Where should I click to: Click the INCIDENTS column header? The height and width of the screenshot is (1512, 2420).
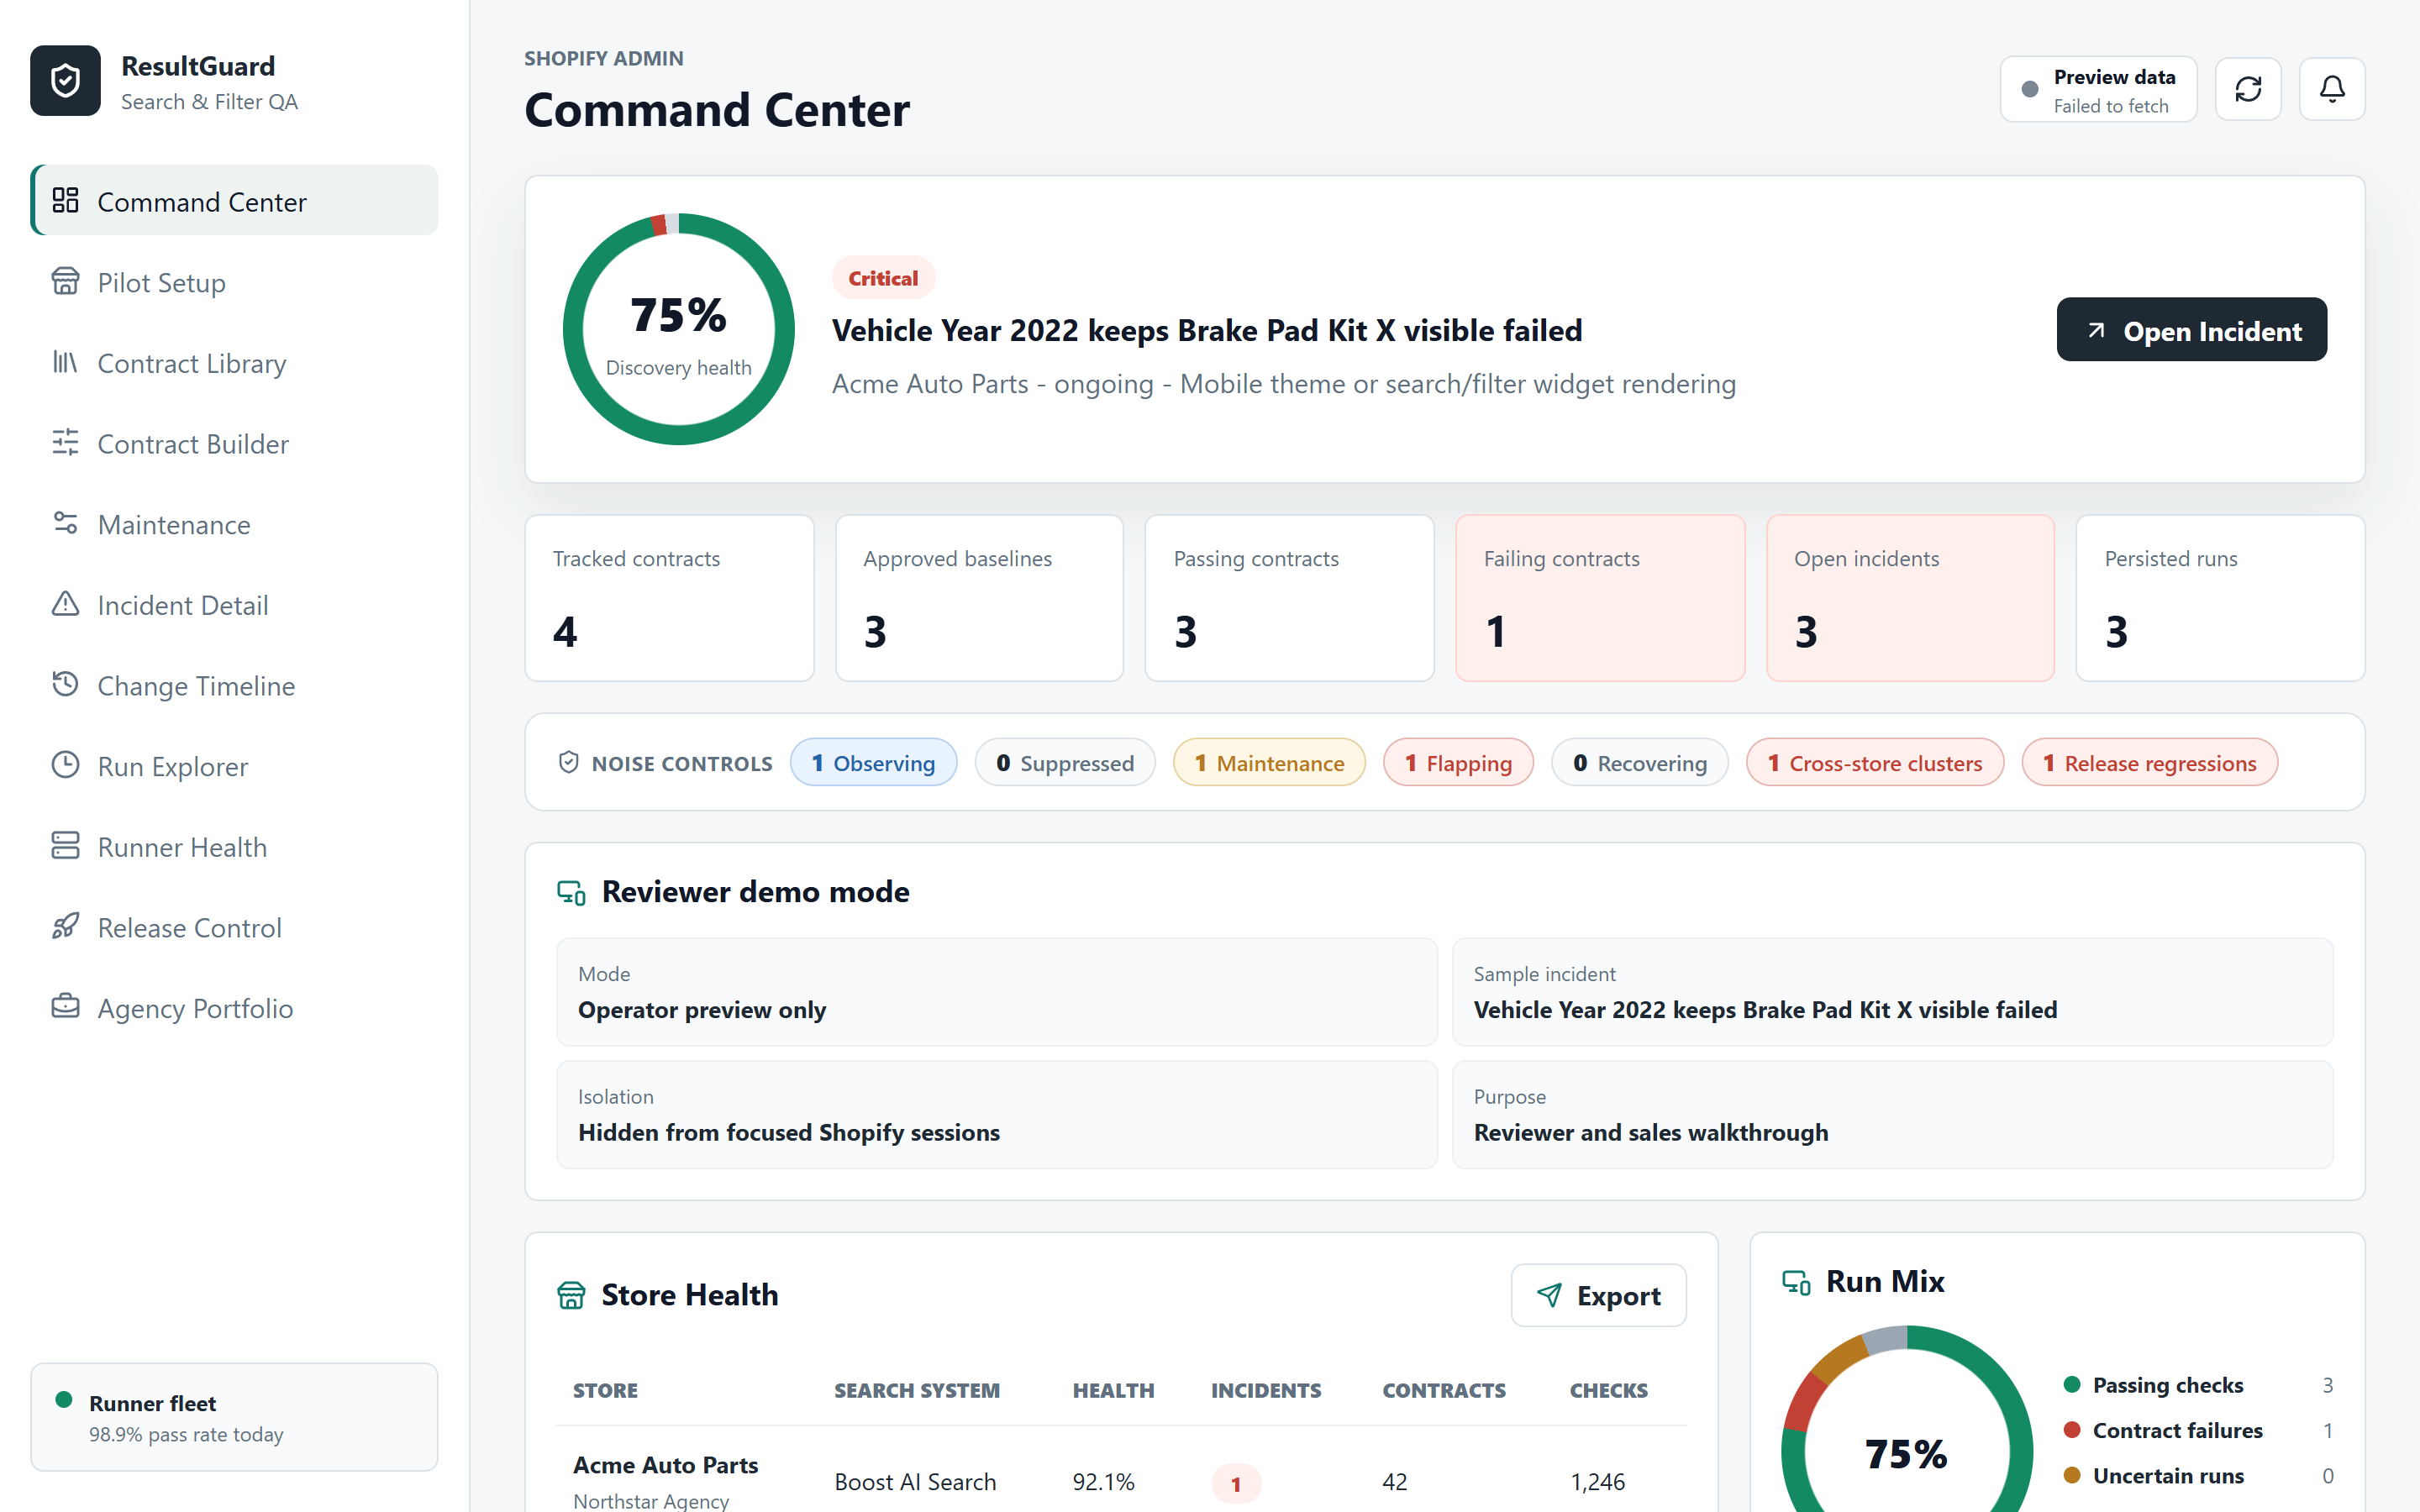[1266, 1390]
